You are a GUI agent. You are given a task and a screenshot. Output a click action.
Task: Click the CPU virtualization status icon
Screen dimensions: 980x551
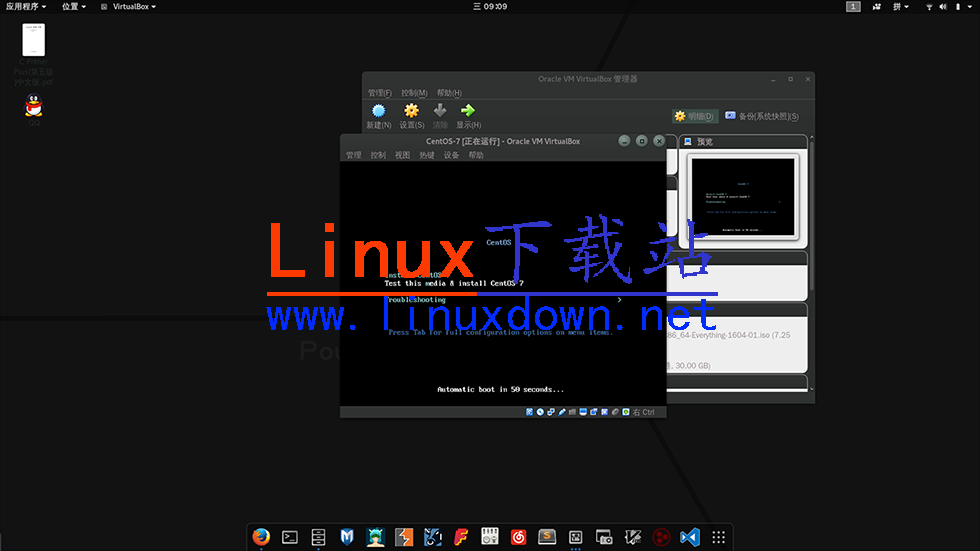click(x=604, y=412)
